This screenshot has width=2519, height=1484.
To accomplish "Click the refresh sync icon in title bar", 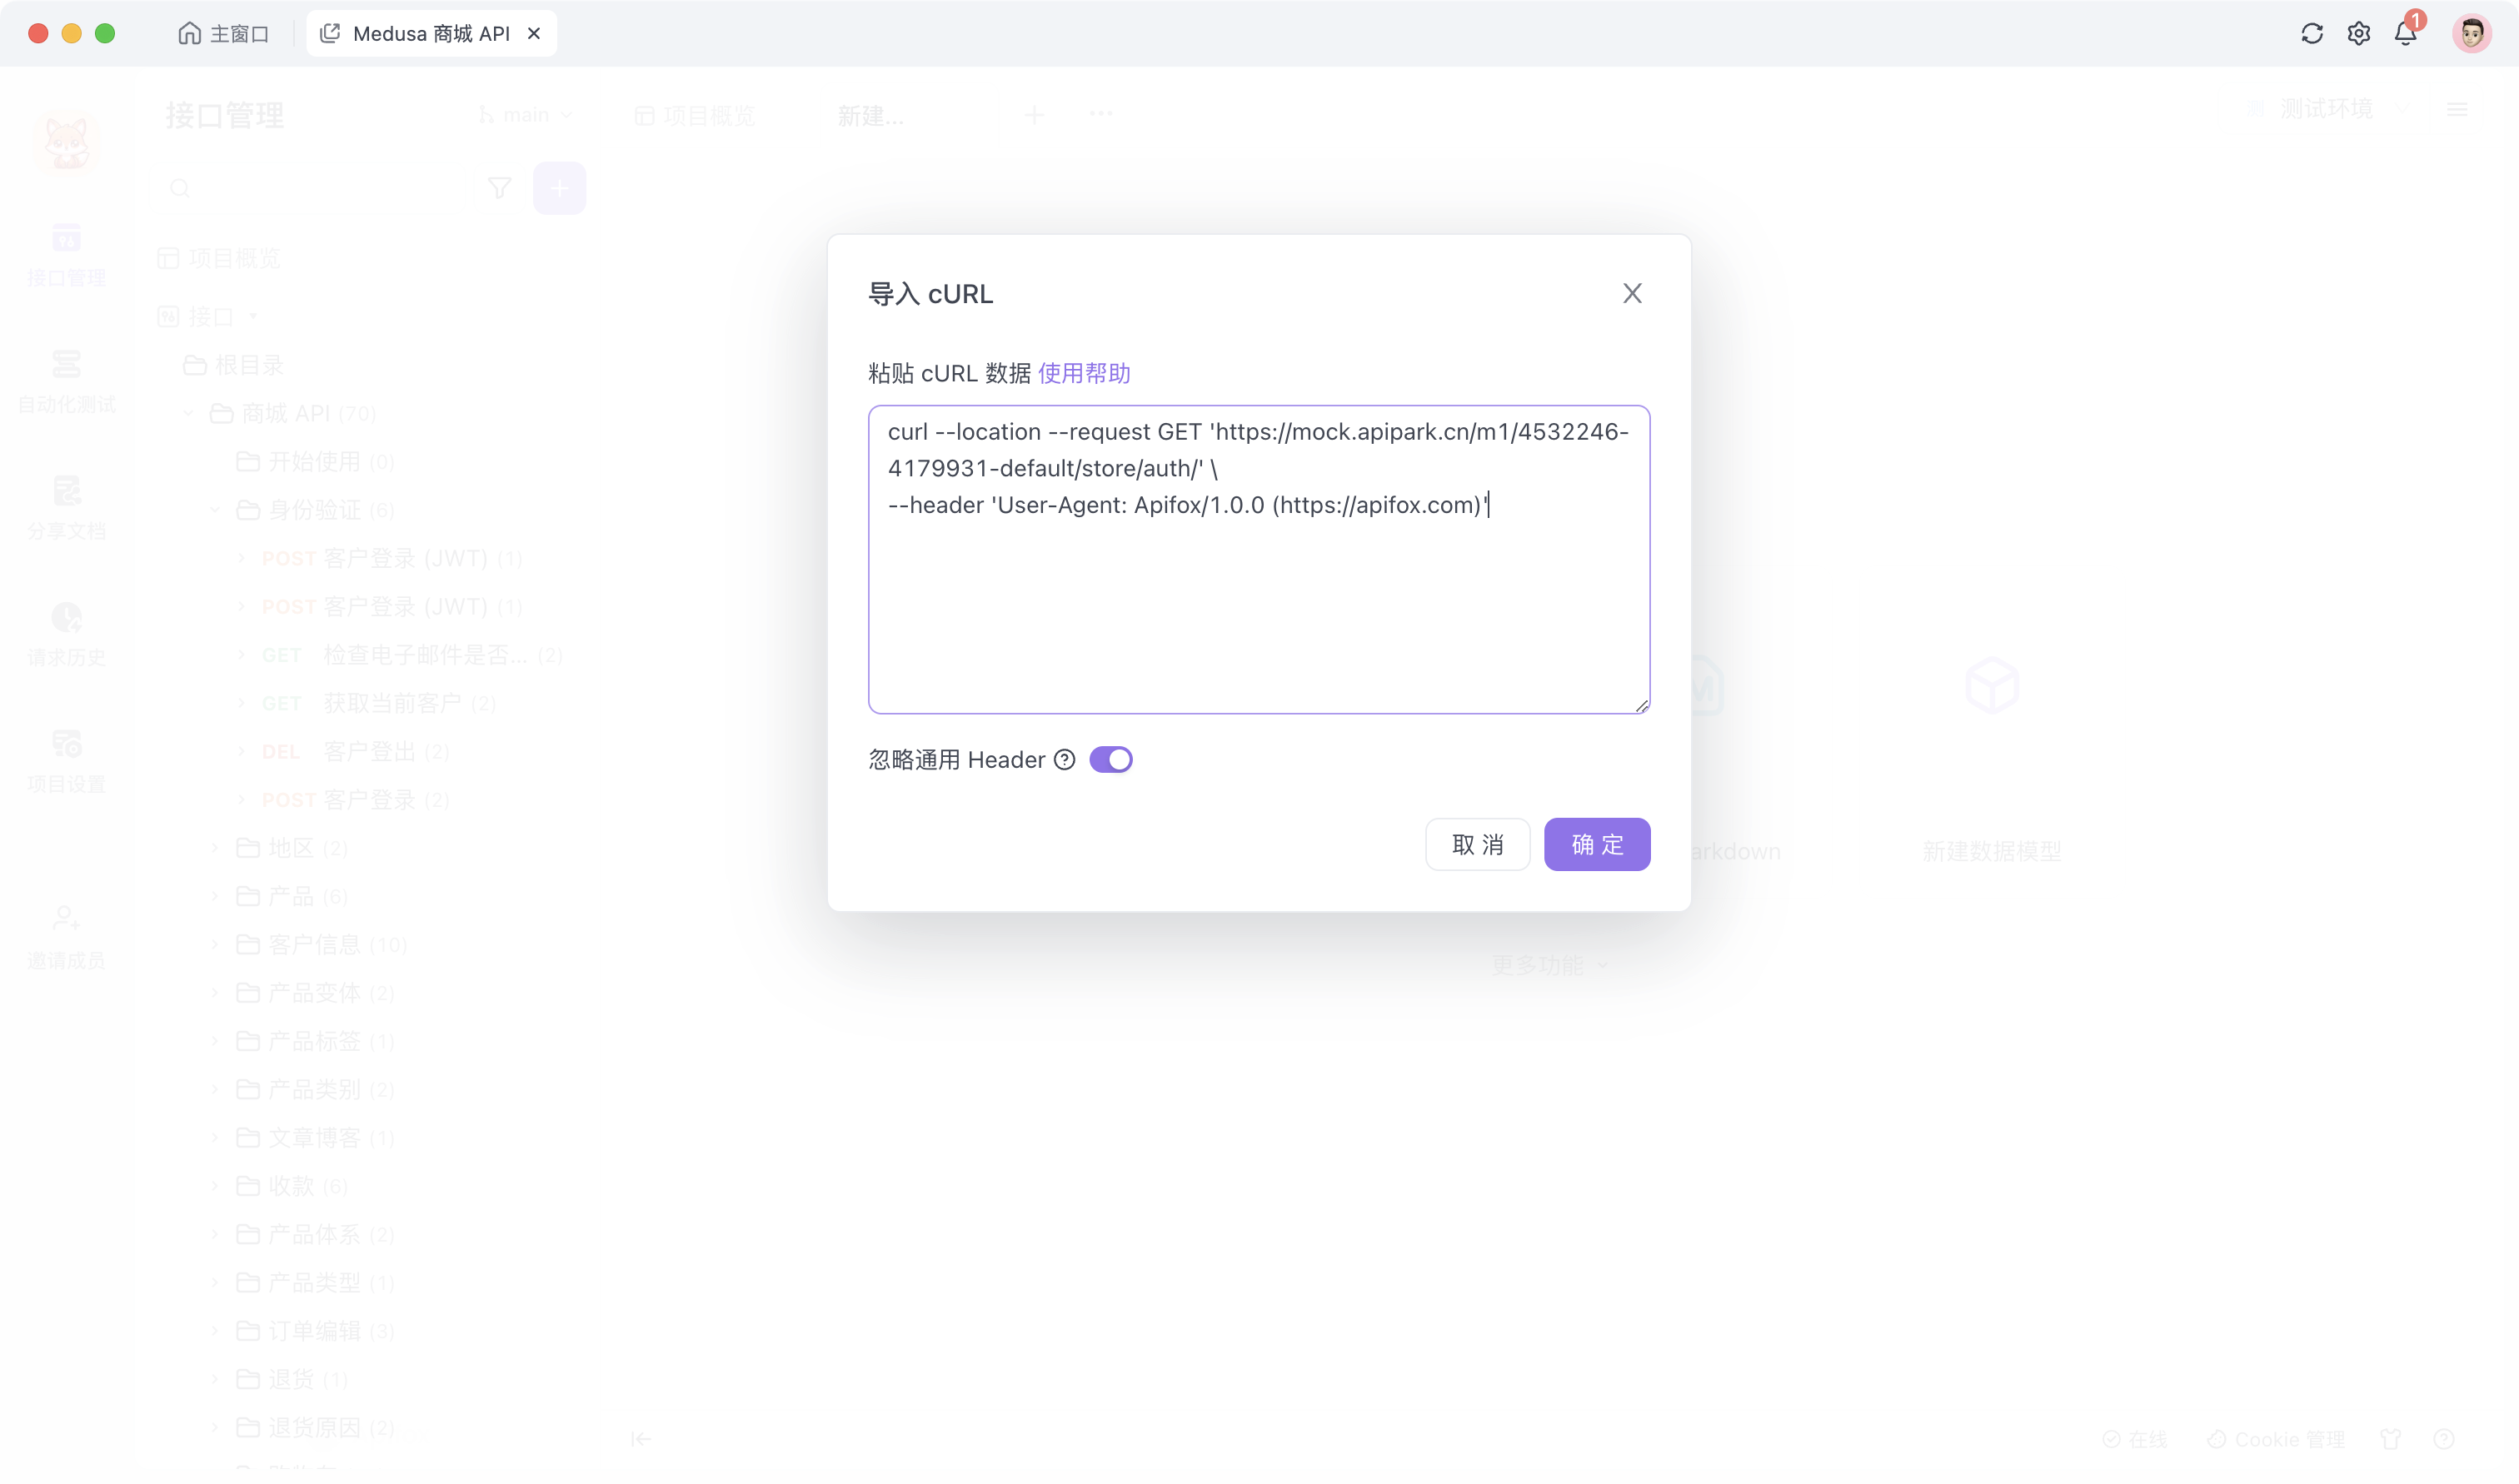I will tap(2311, 34).
